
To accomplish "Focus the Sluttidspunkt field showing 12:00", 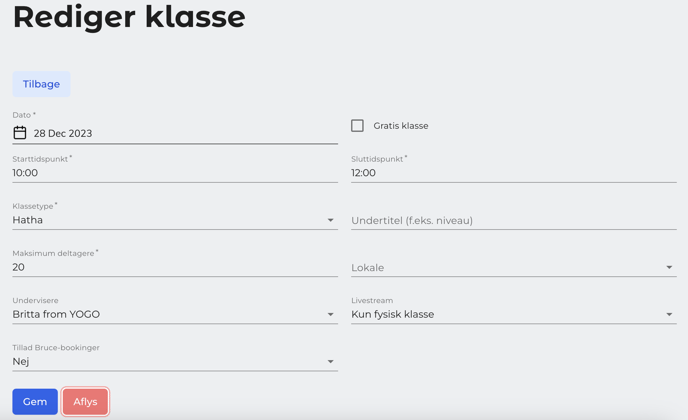I will (x=514, y=173).
